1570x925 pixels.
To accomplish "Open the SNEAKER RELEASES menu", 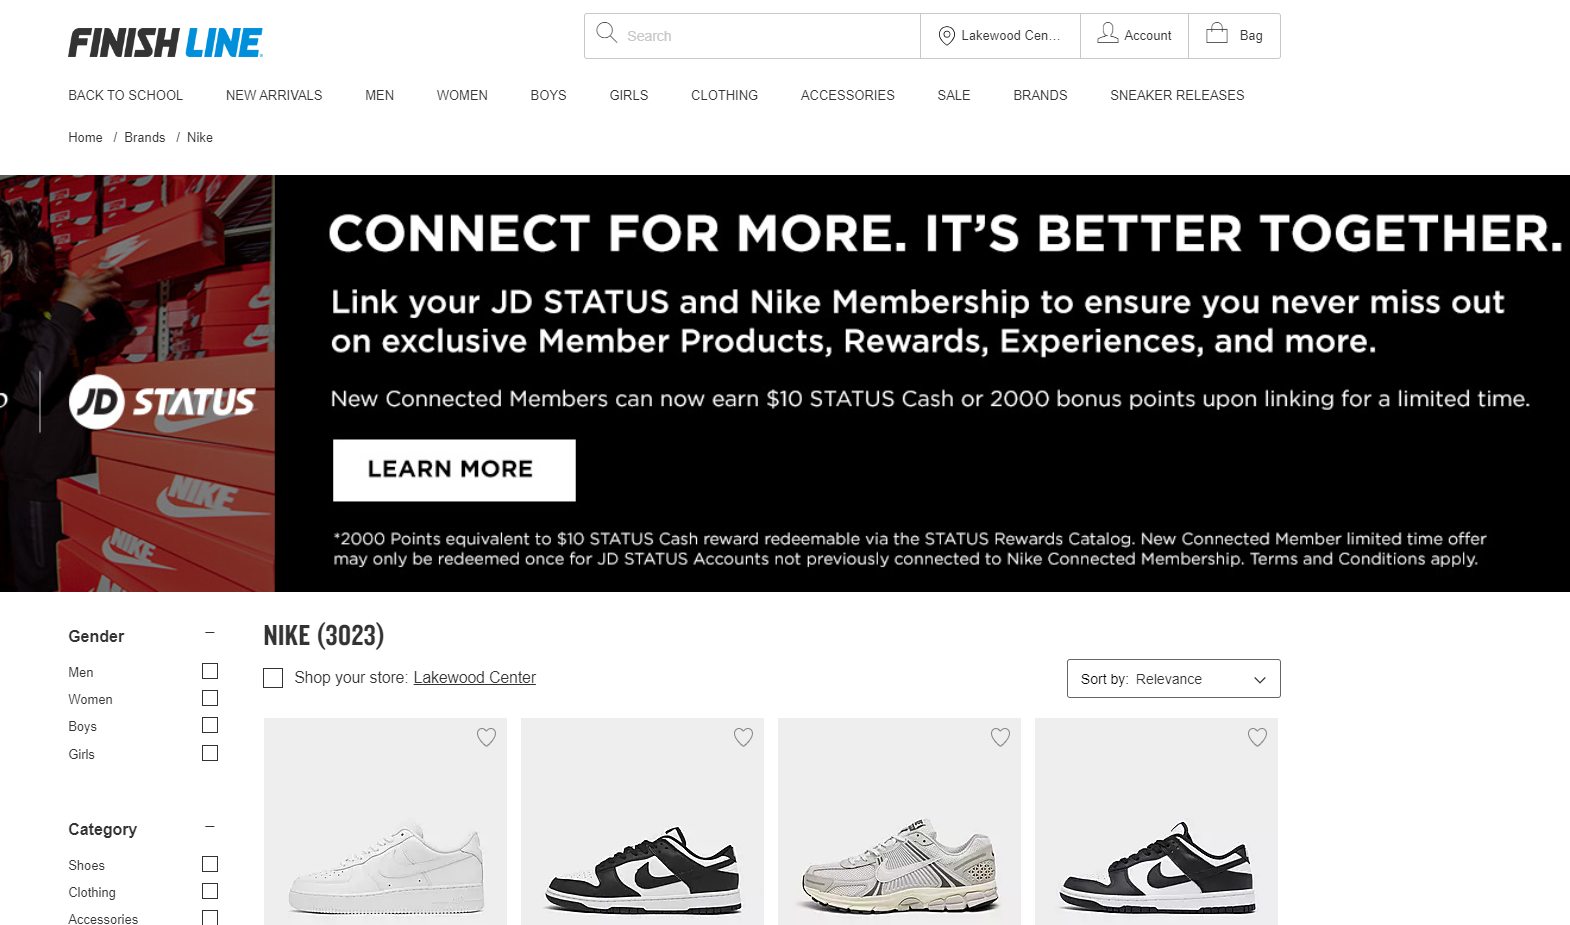I will (1177, 95).
